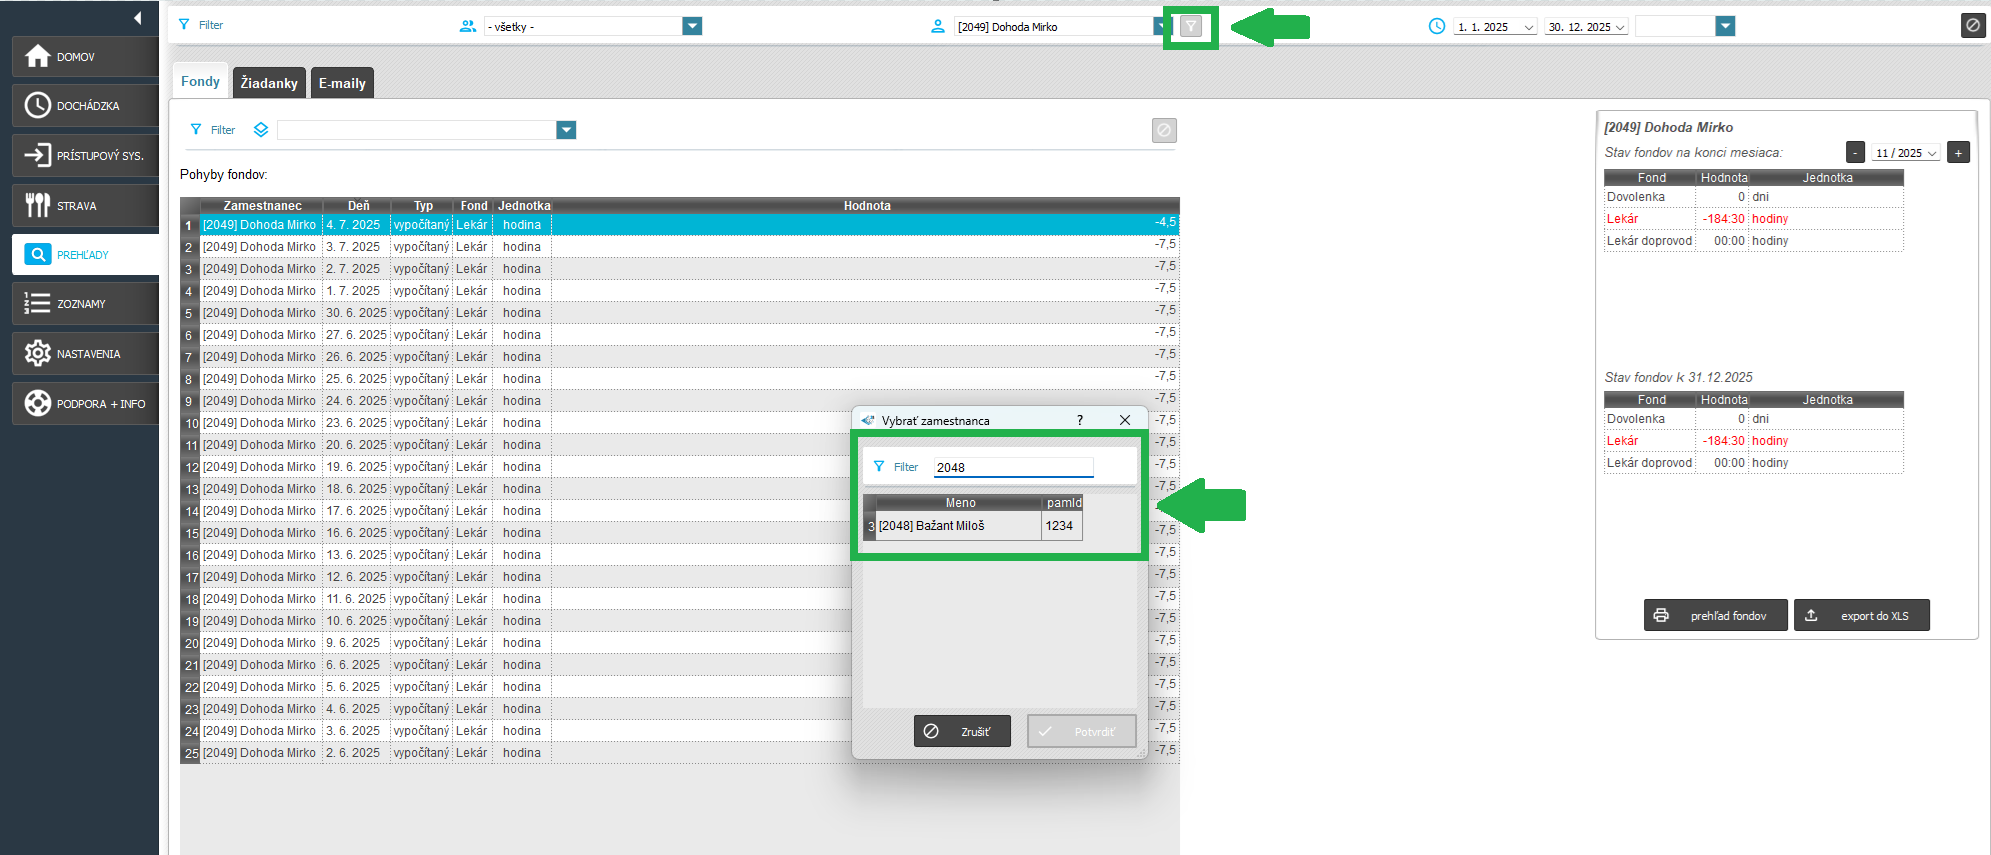Open the start date 1. 1. 2025 picker
The image size is (1991, 855).
tap(1495, 27)
